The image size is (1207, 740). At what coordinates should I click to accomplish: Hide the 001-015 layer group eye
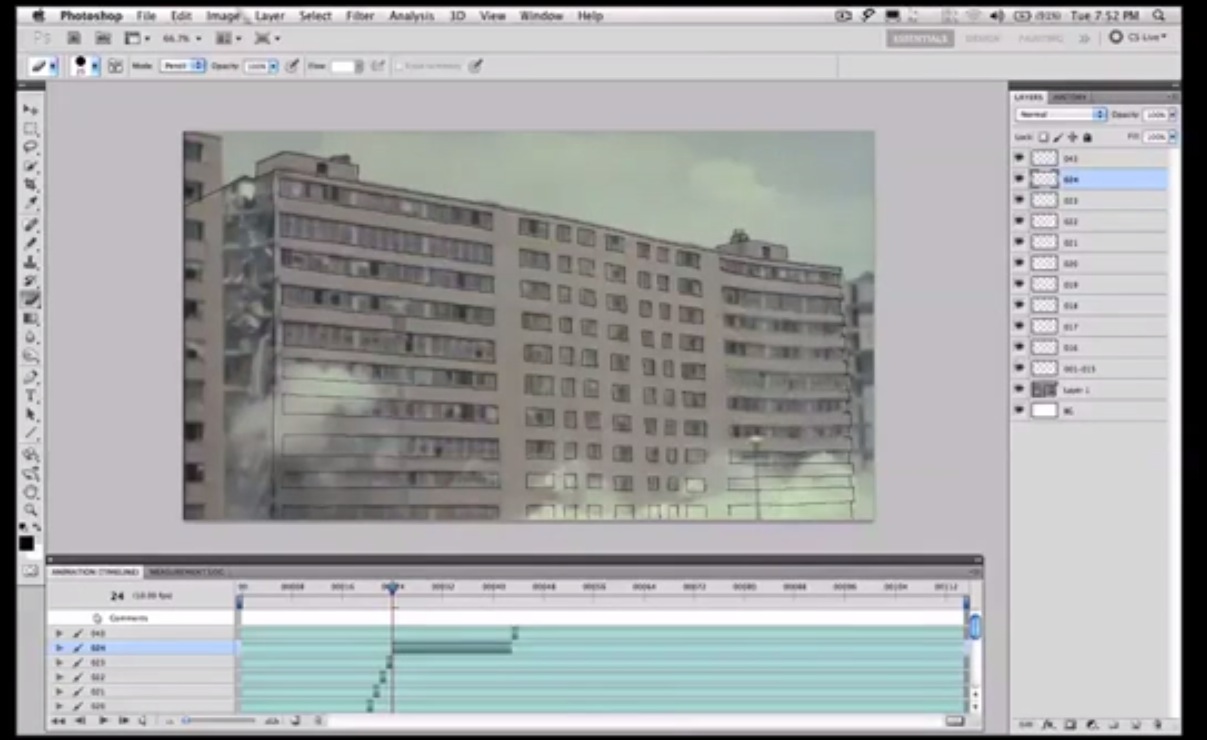(x=1019, y=369)
